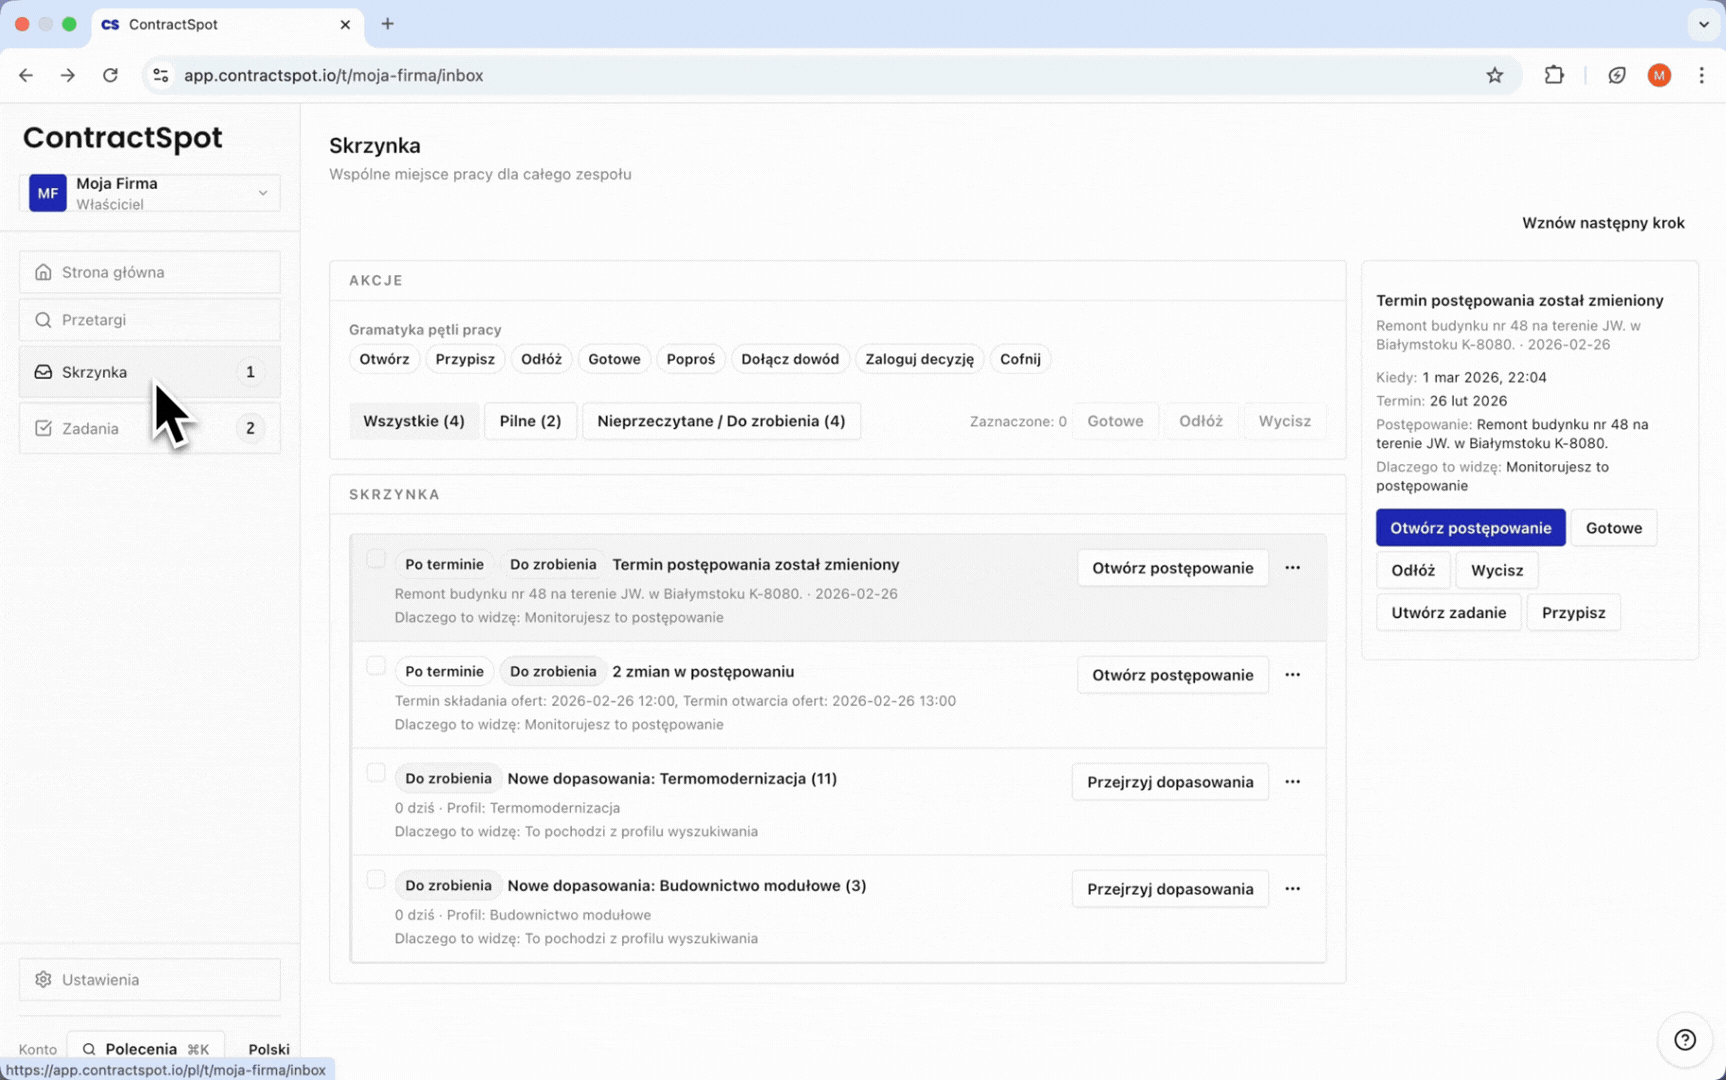Open more options for Termomodernizacja row

pos(1293,782)
